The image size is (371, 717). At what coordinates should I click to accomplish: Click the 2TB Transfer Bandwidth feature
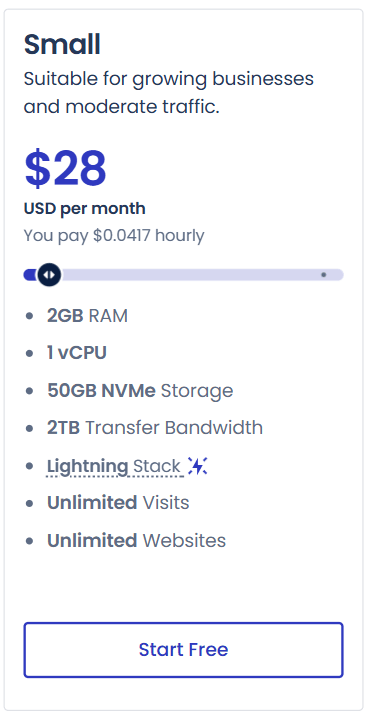pos(155,428)
